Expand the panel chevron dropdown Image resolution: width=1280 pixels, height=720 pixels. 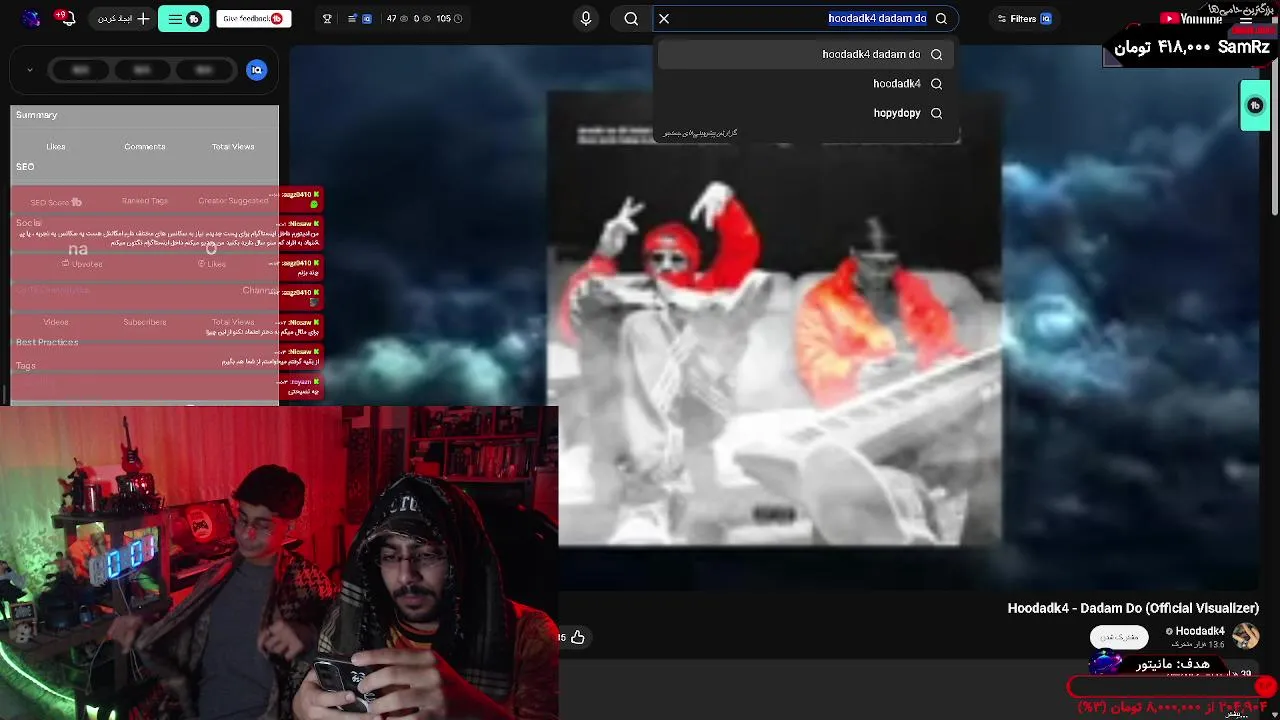click(30, 70)
